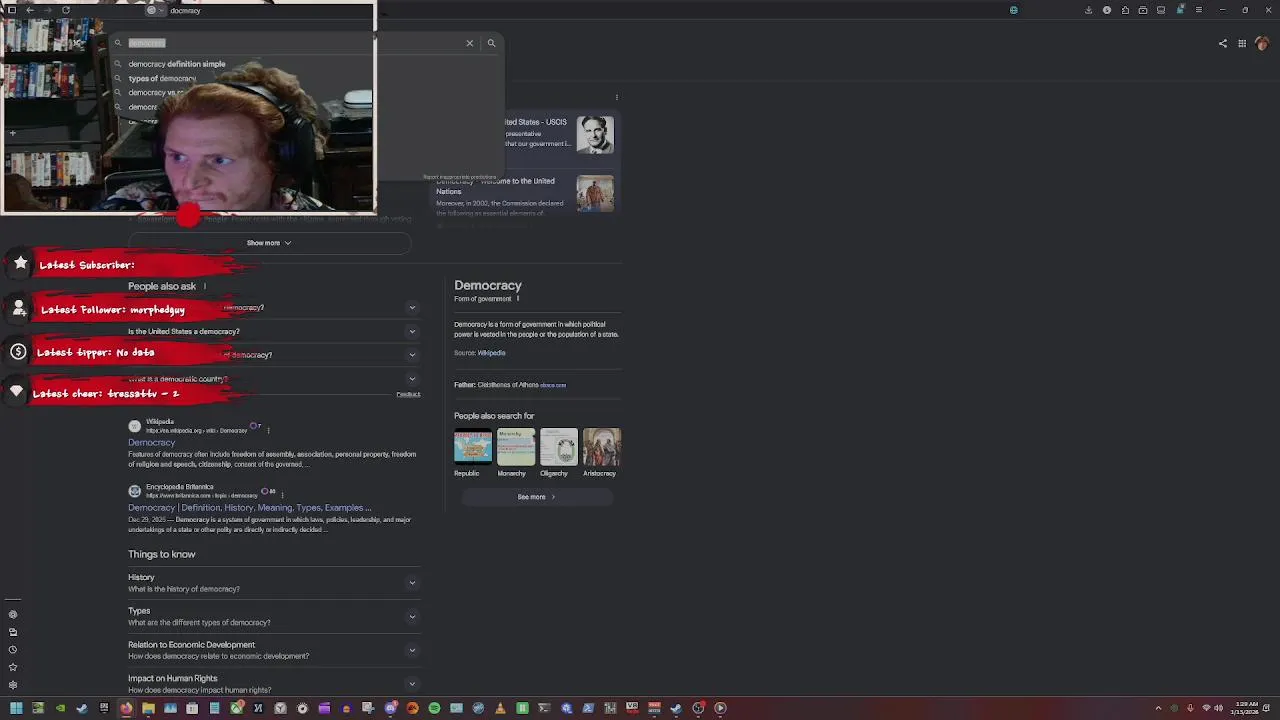The width and height of the screenshot is (1280, 720).
Task: Click the magnifier search button
Action: pos(491,43)
